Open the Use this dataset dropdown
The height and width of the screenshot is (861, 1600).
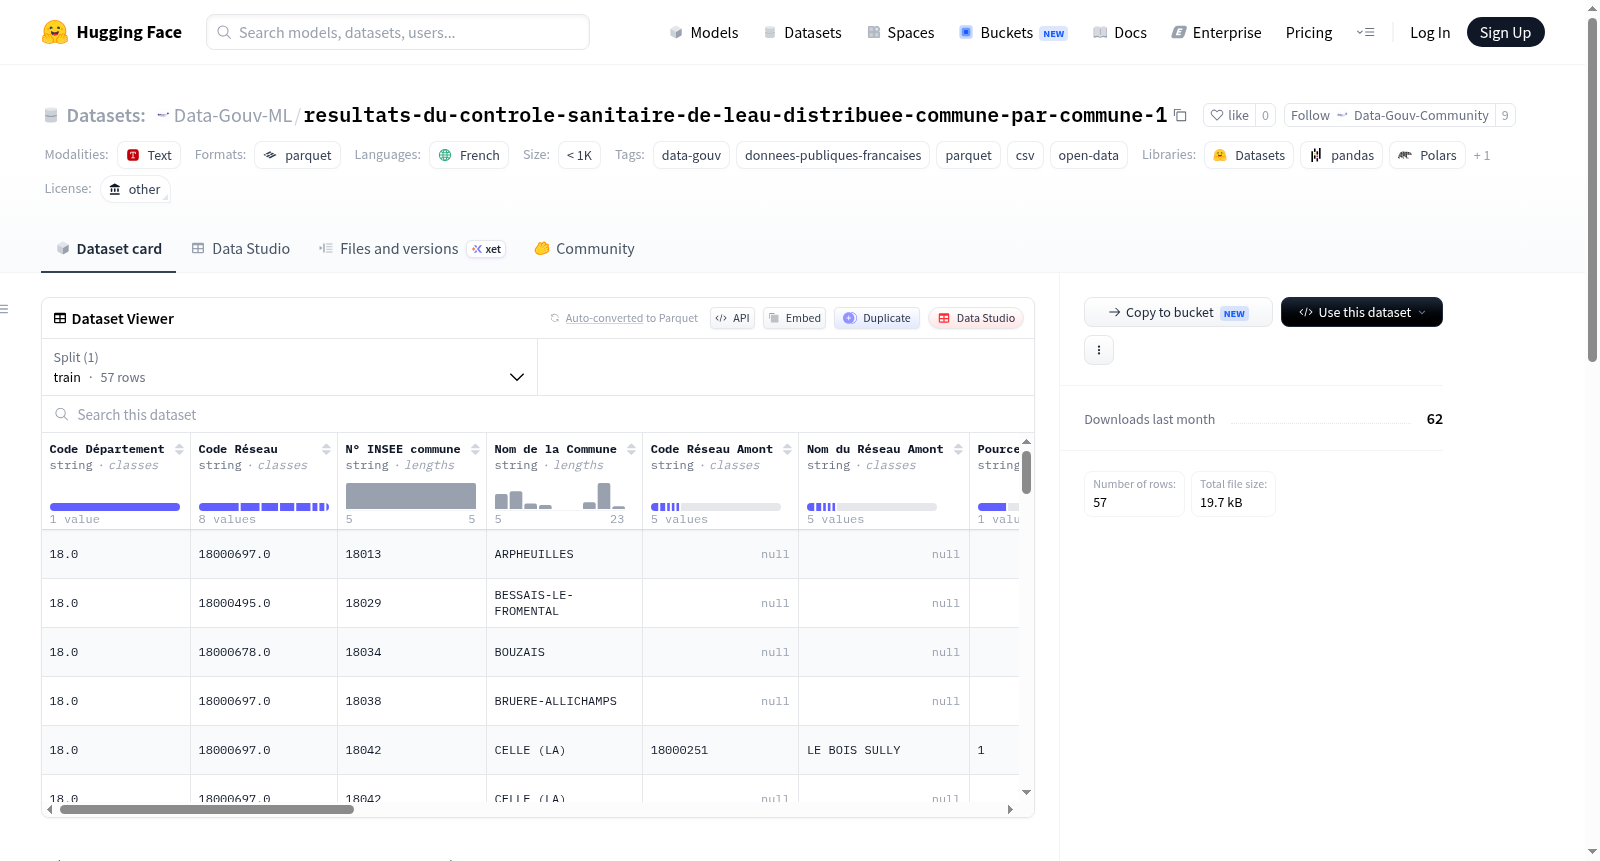click(1361, 312)
